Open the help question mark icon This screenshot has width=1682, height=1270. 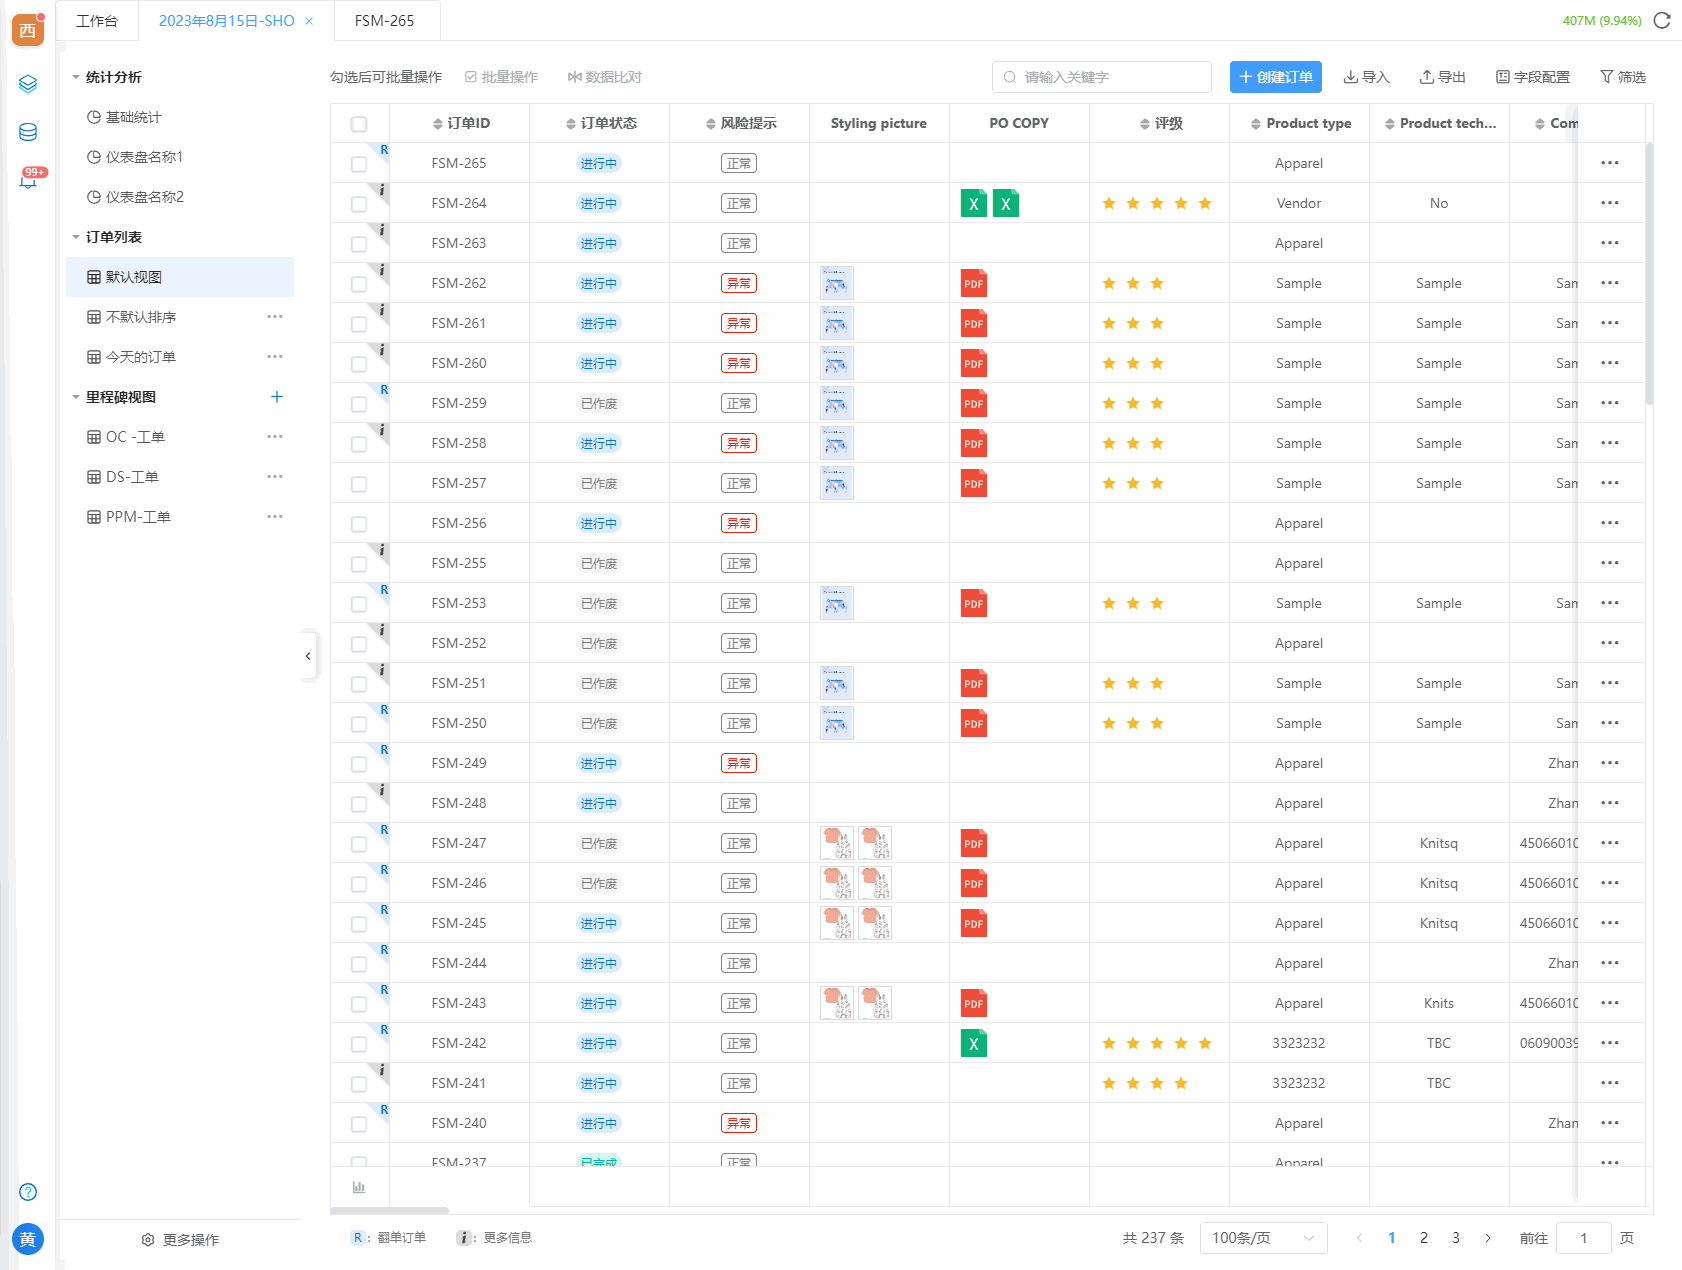pyautogui.click(x=28, y=1192)
